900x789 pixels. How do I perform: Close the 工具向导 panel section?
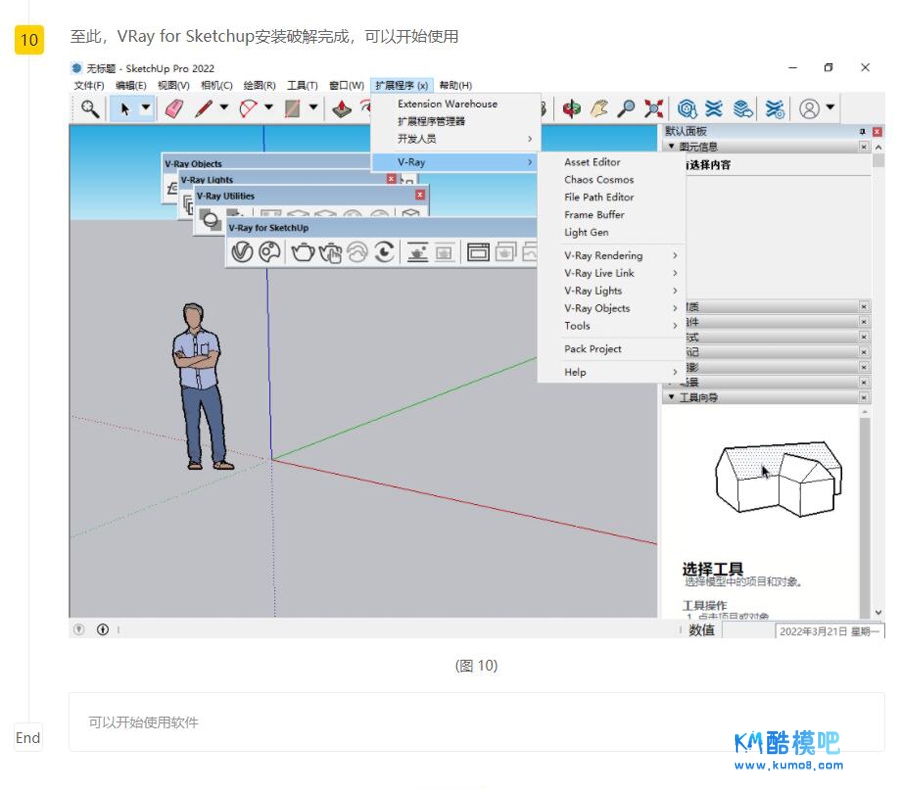pos(864,397)
